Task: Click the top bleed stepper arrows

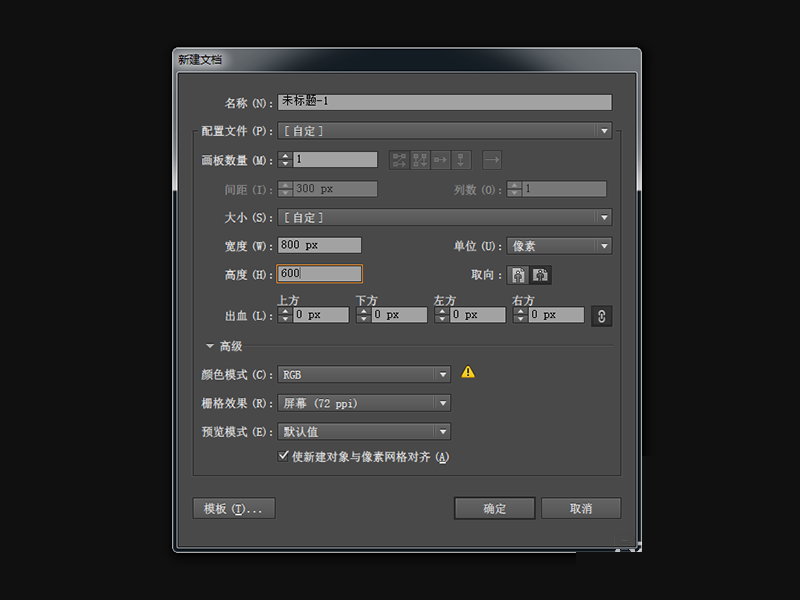Action: click(x=285, y=315)
